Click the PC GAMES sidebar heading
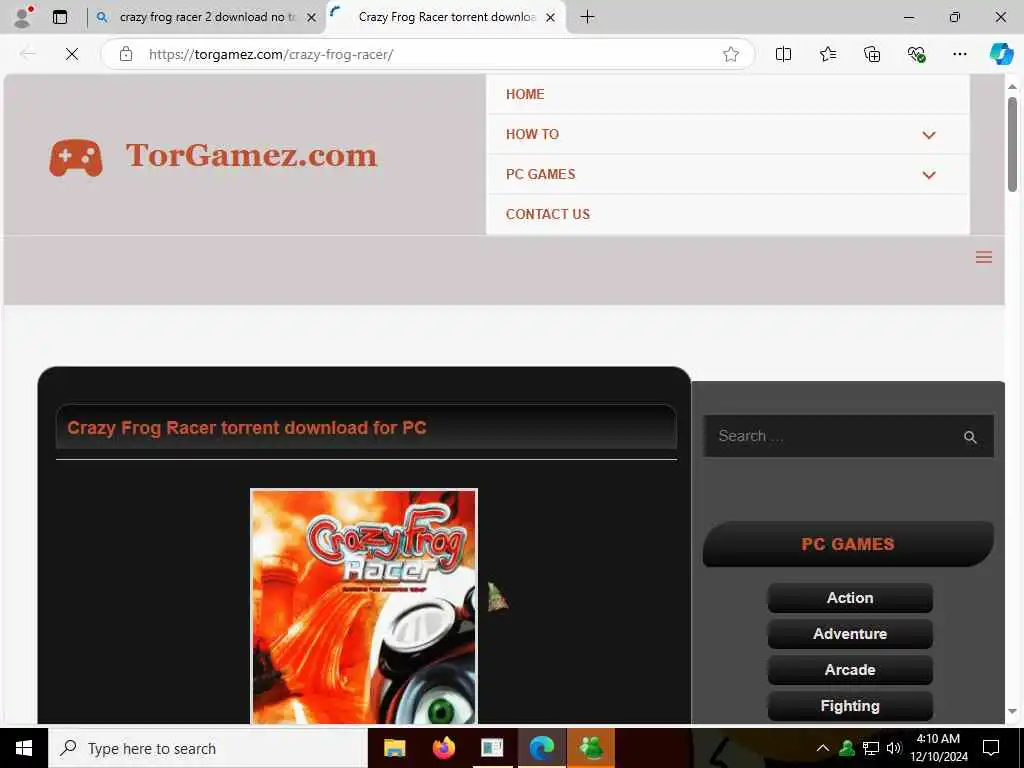The height and width of the screenshot is (768, 1024). point(848,544)
